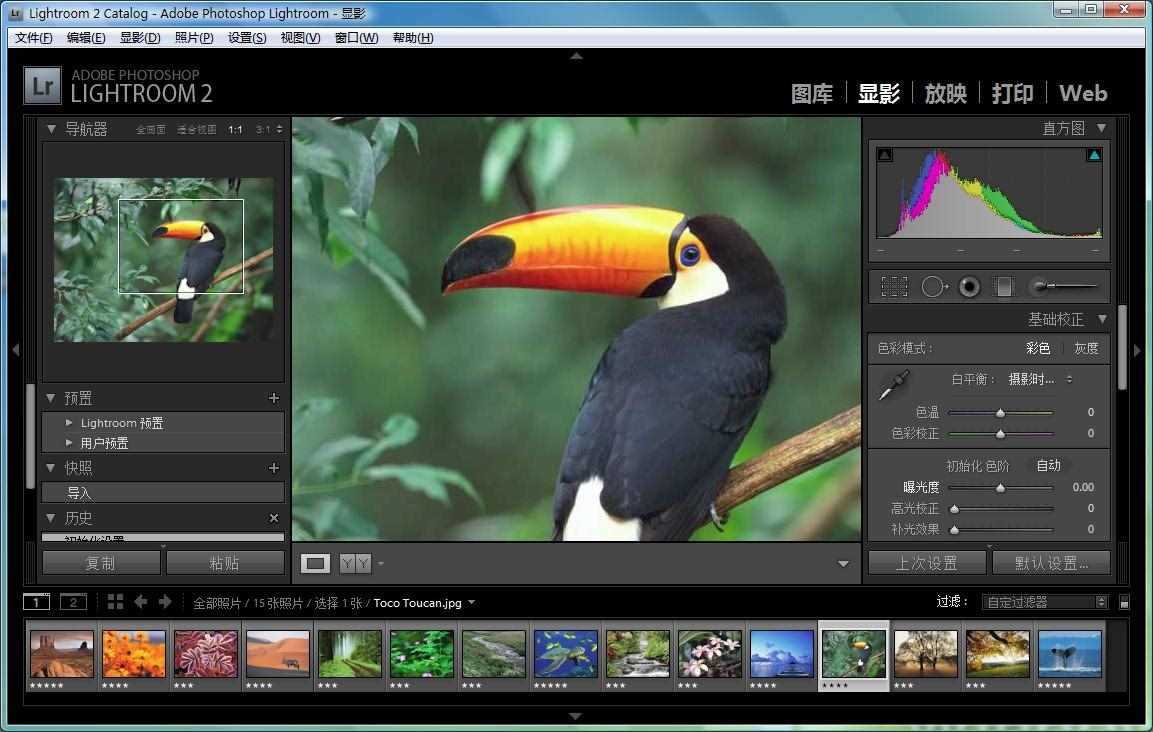
Task: Expand the Lightroom 预置 presets list
Action: 68,422
